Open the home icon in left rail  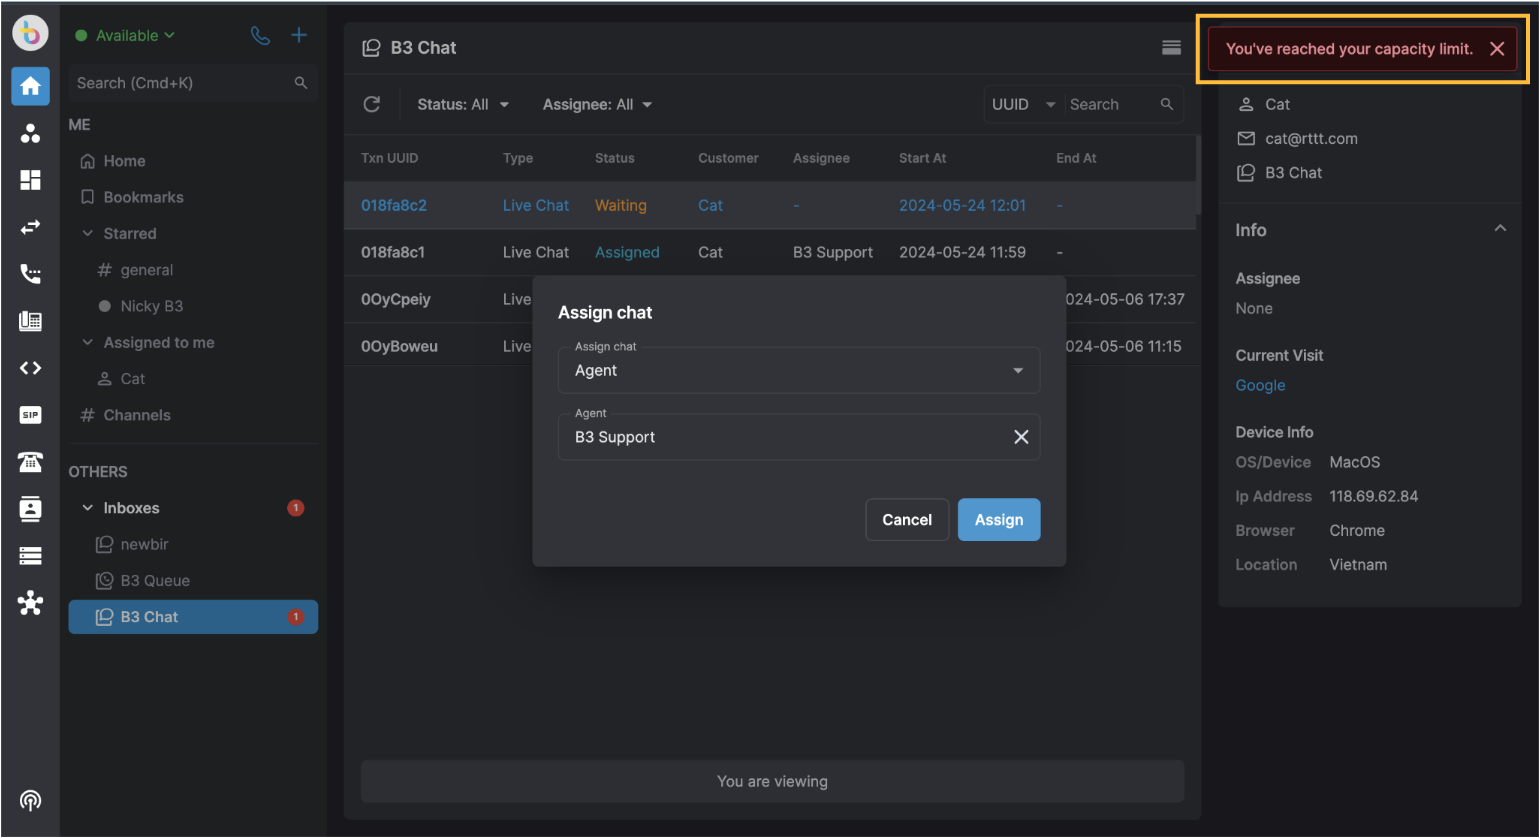click(x=31, y=86)
